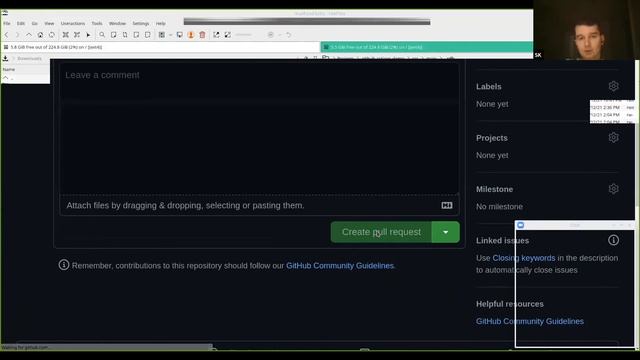Click the parent directory row in file panel
This screenshot has width=640, height=360.
coord(25,78)
